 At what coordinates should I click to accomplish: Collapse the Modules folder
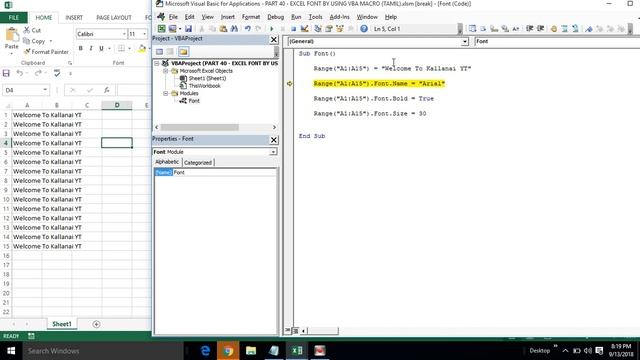pos(166,93)
